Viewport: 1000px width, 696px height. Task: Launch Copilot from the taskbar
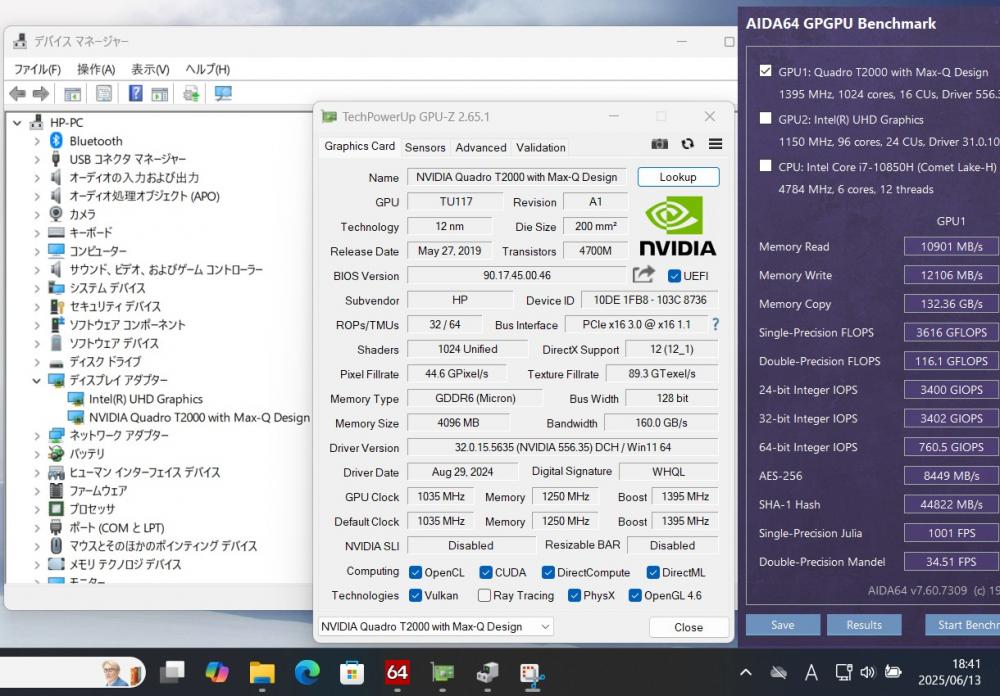(217, 672)
